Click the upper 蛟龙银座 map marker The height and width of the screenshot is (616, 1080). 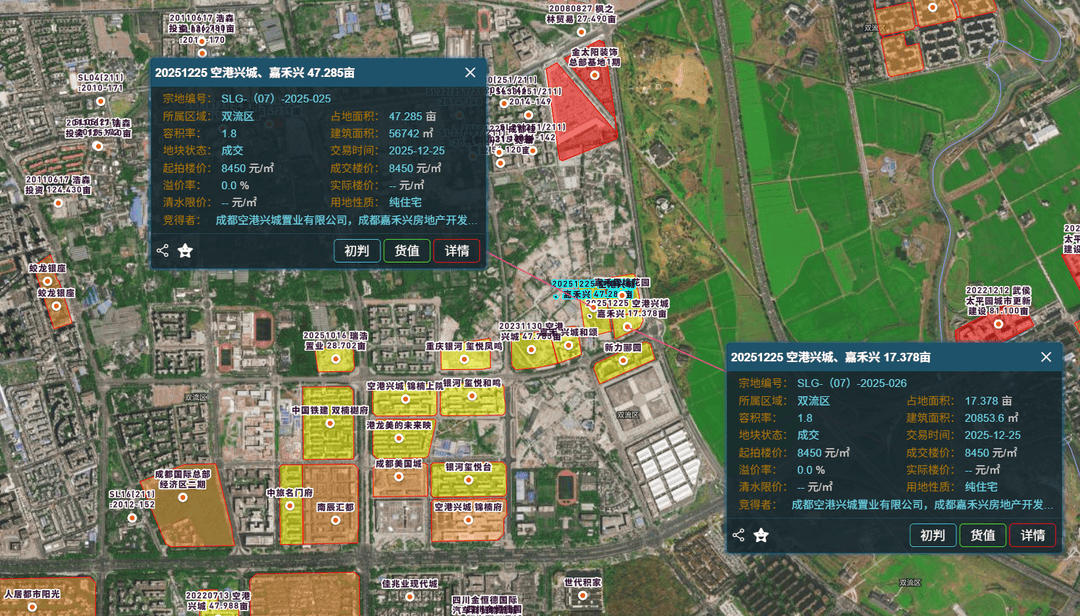point(48,281)
